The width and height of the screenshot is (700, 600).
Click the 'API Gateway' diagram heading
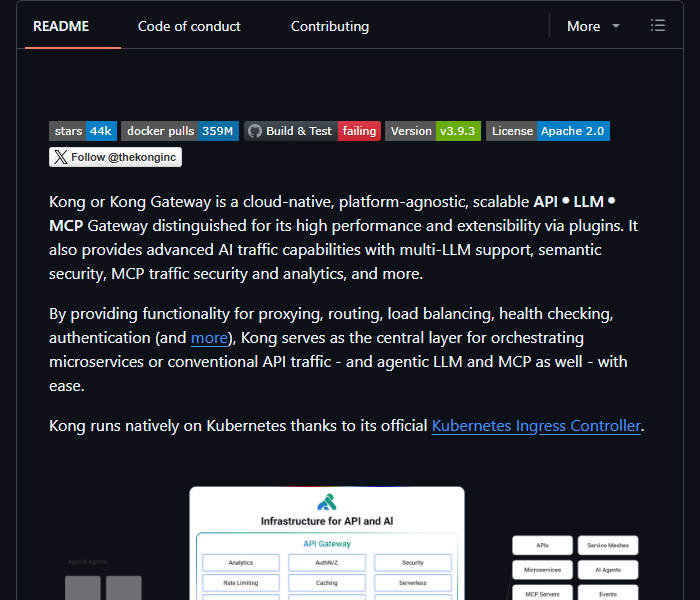(x=327, y=544)
